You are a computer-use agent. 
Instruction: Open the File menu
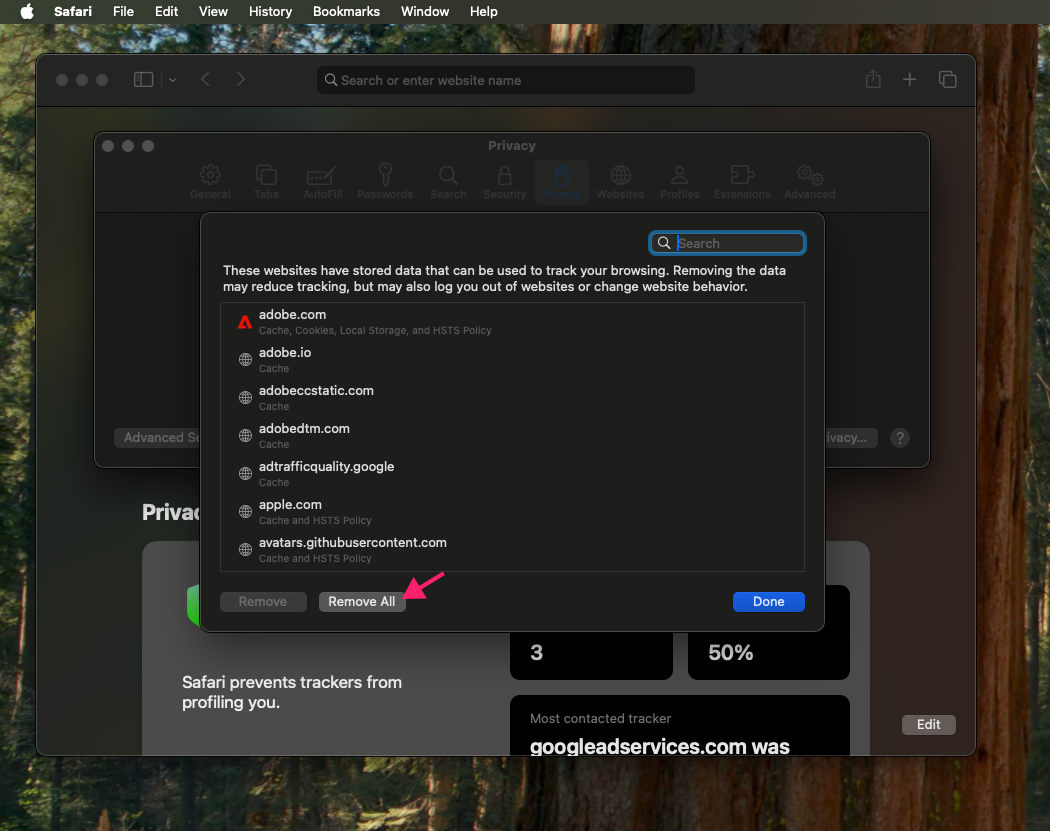point(123,11)
